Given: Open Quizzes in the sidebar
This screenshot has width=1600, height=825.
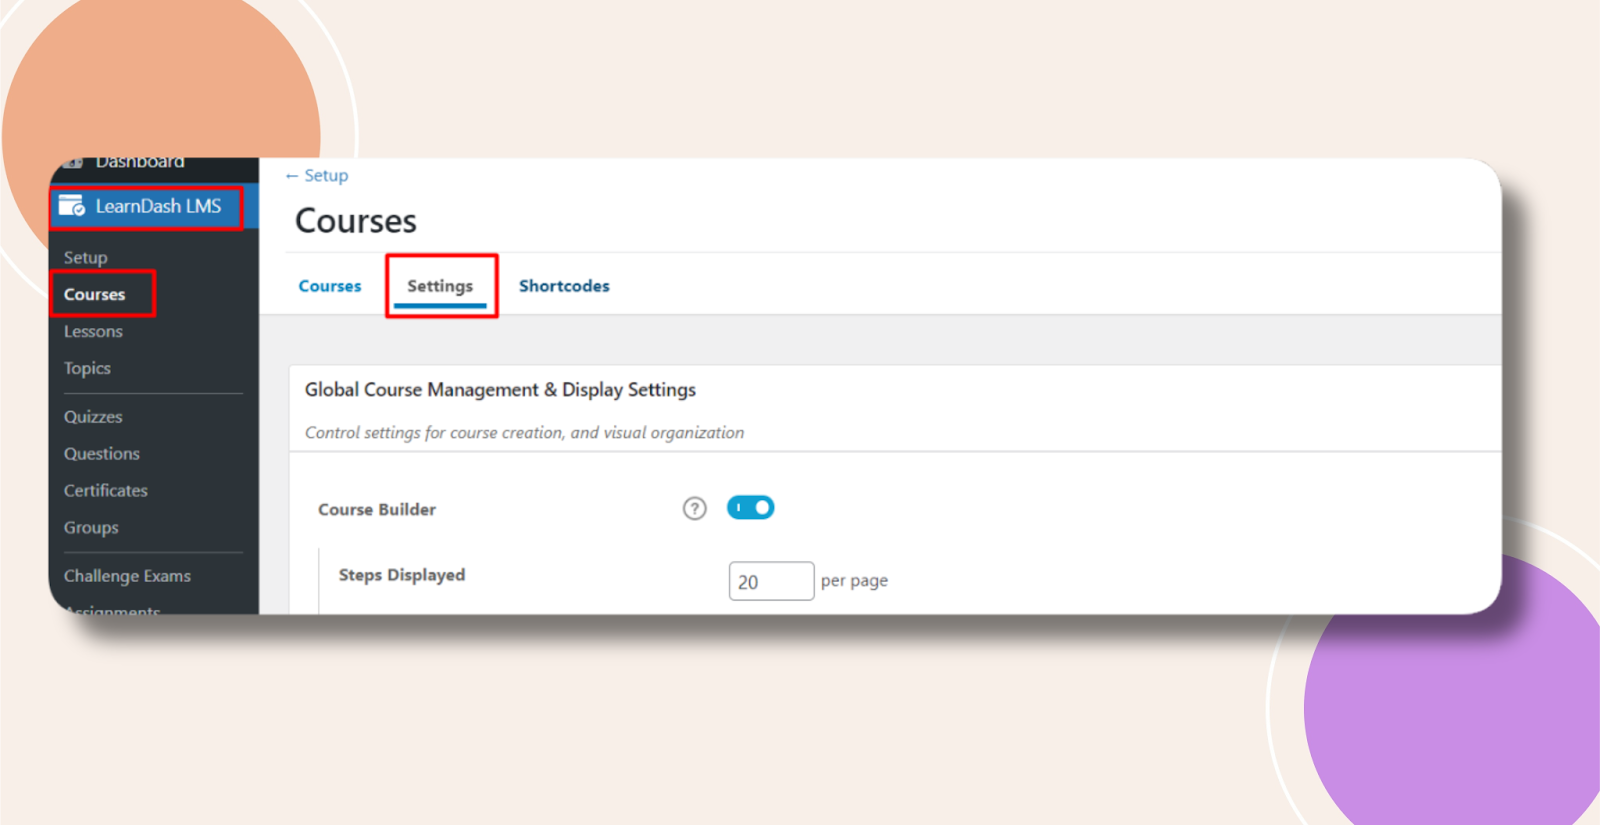Looking at the screenshot, I should coord(93,416).
